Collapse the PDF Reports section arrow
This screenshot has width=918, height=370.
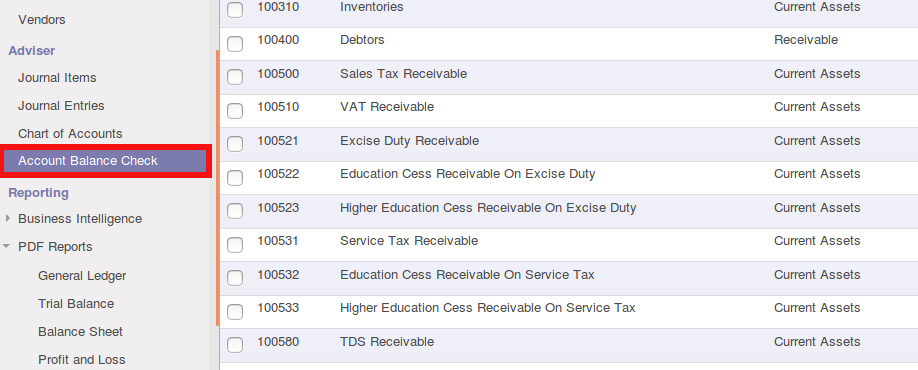[6, 246]
